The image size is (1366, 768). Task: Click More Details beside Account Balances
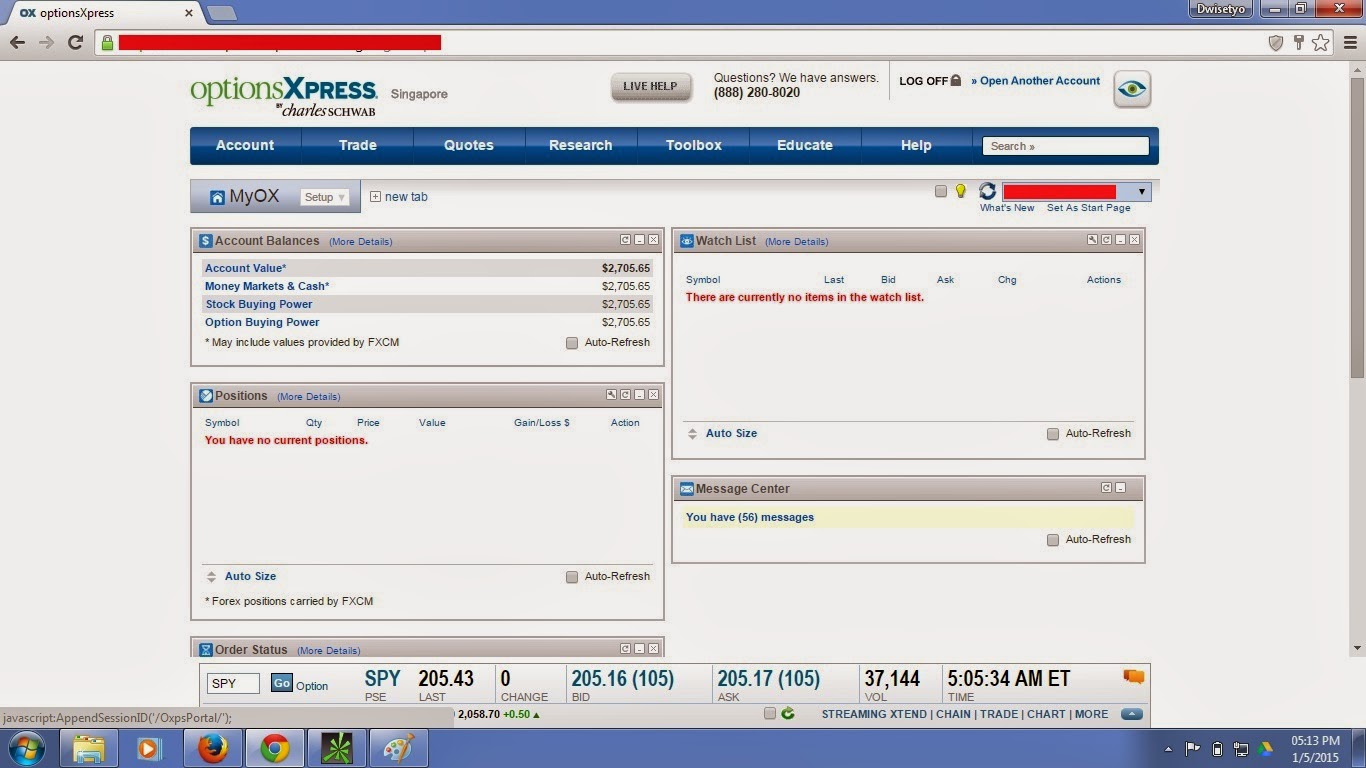click(361, 242)
